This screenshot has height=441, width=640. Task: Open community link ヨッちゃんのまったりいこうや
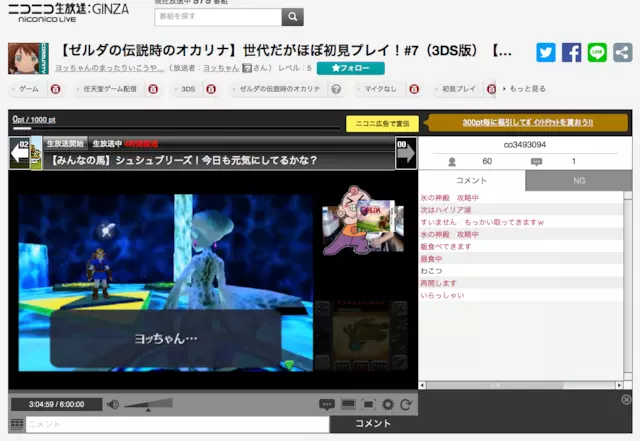coord(109,68)
